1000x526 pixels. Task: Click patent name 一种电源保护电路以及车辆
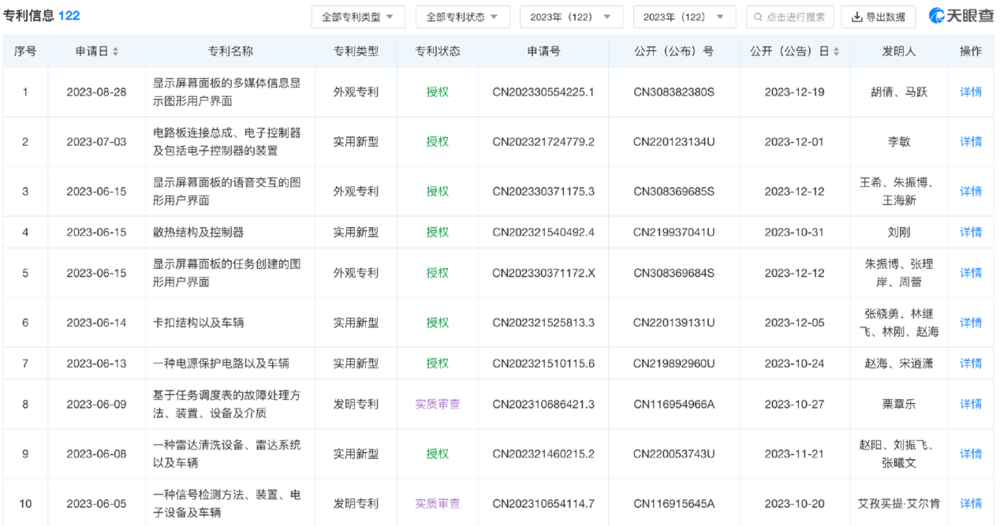pyautogui.click(x=221, y=363)
